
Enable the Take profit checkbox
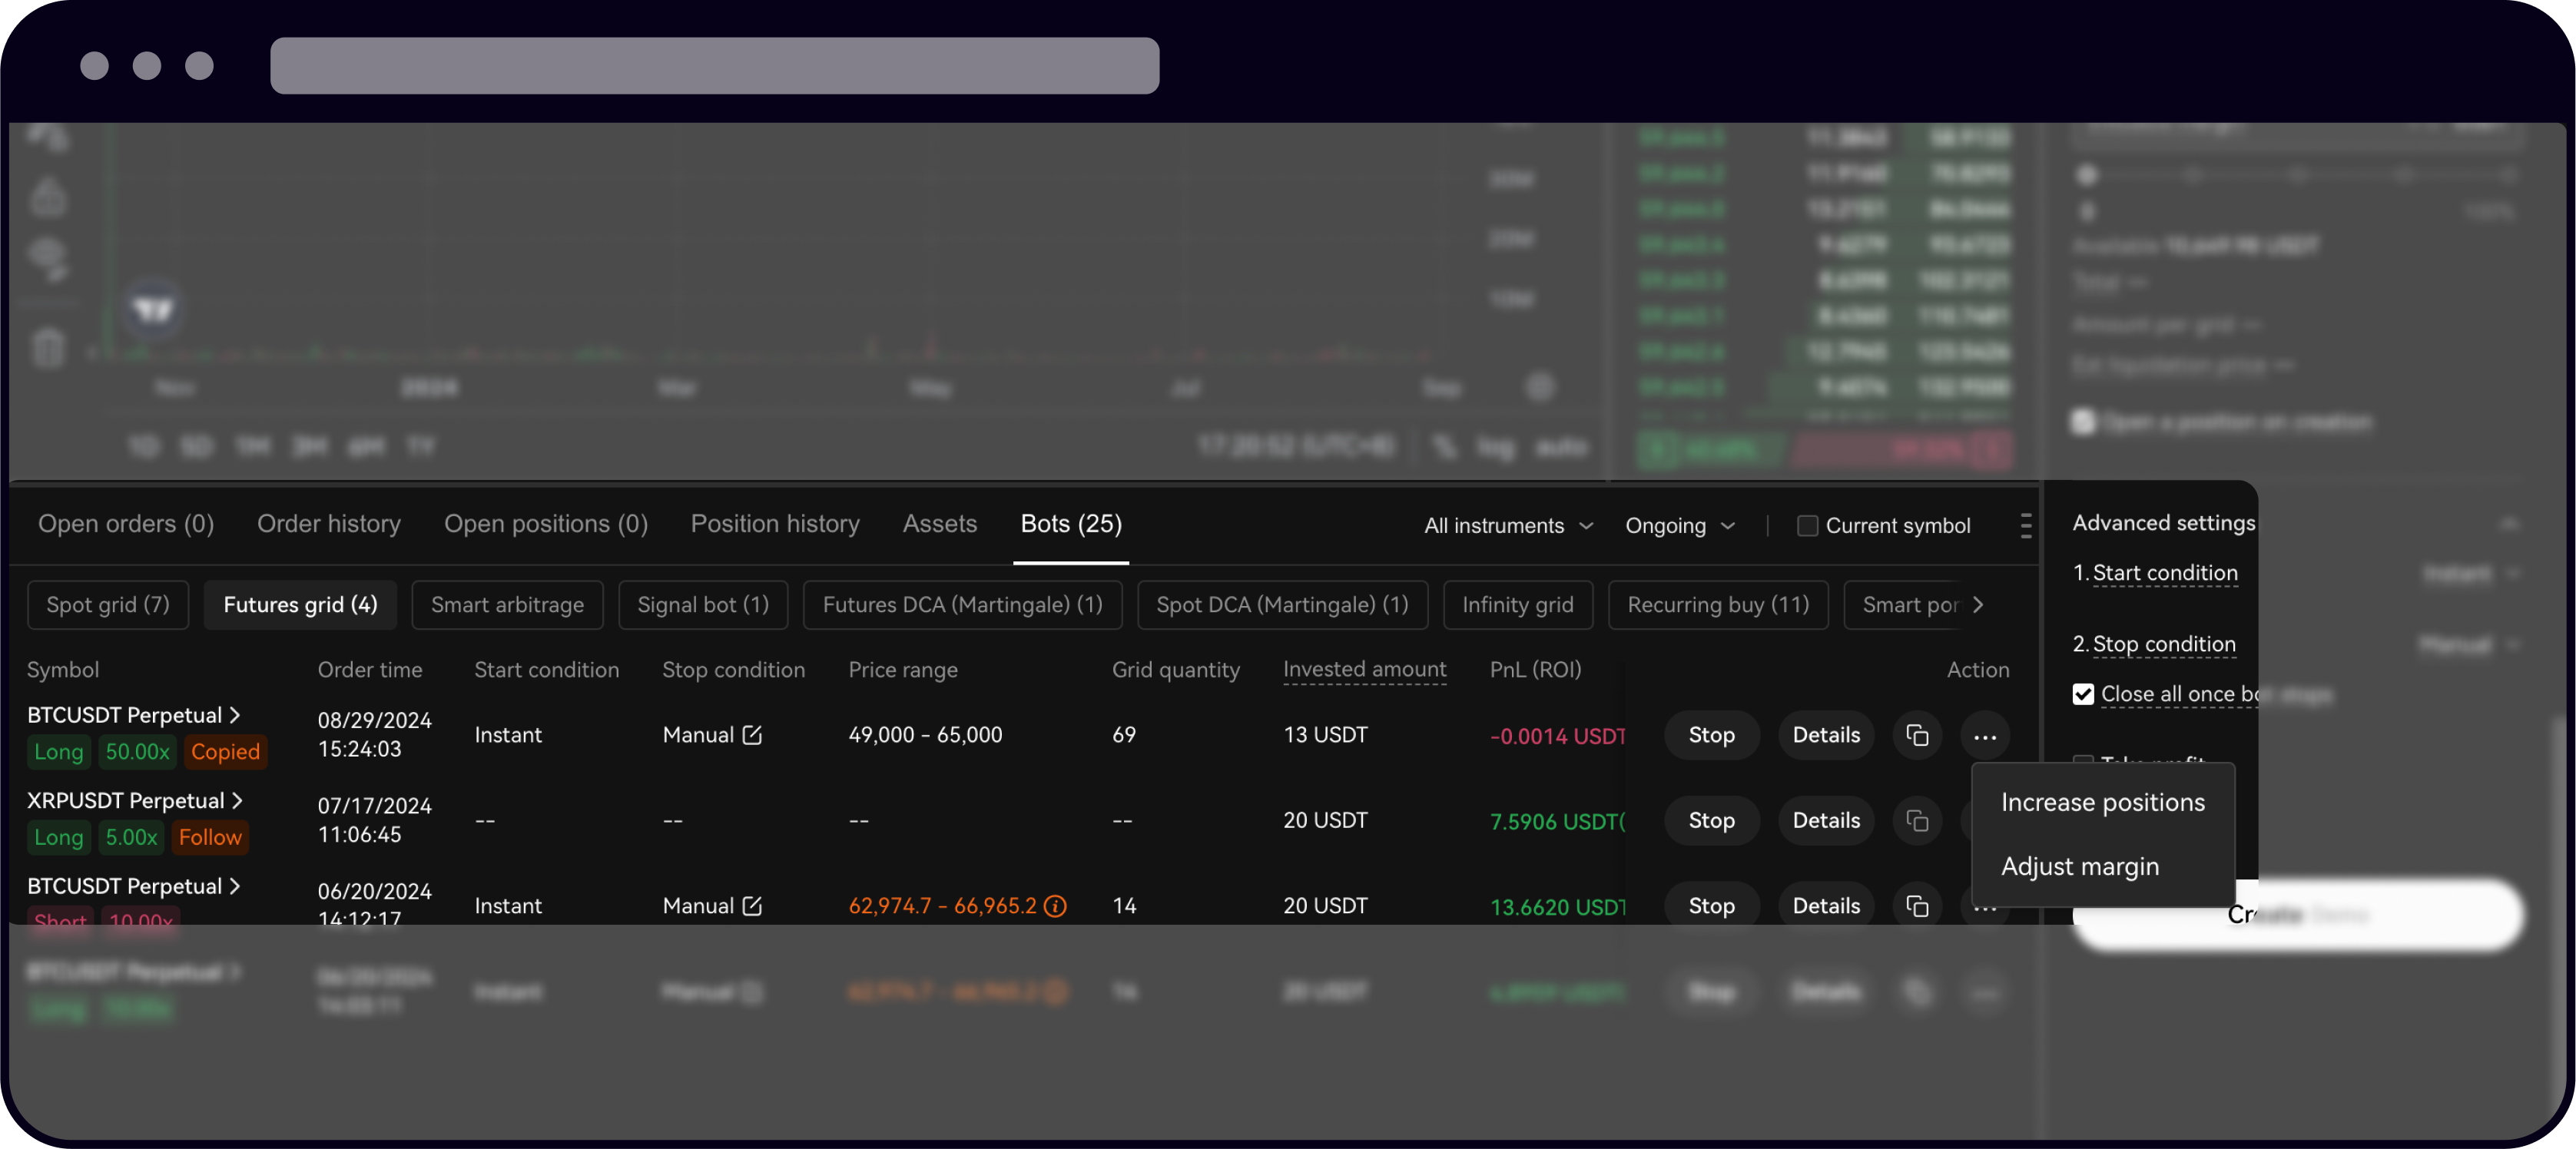(x=2084, y=762)
